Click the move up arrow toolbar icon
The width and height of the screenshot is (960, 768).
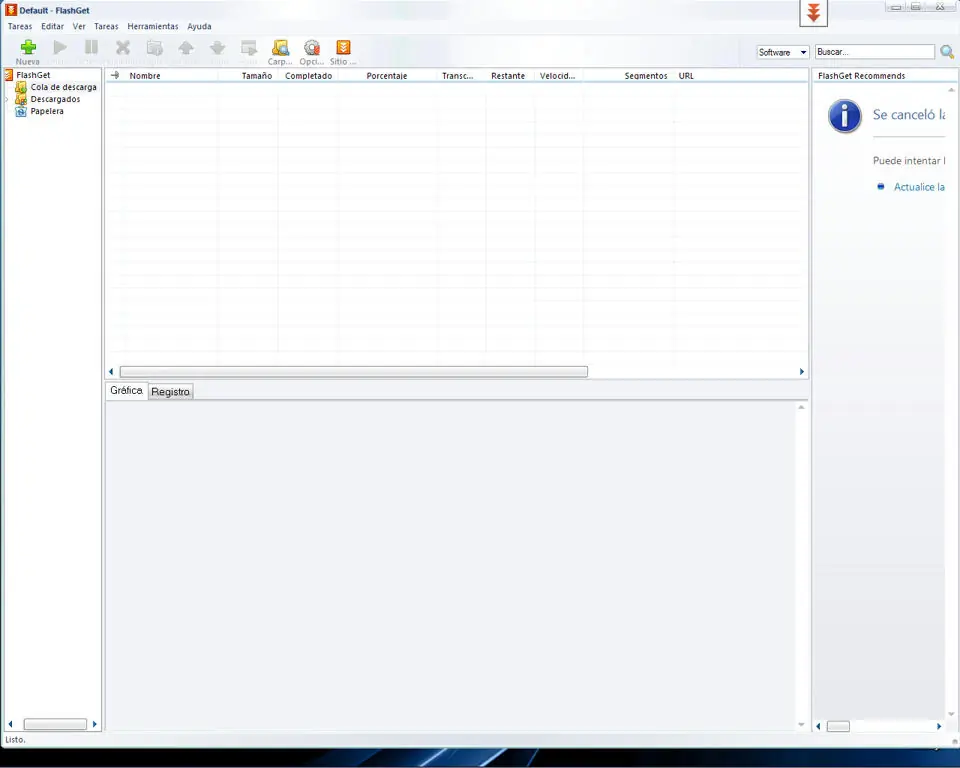click(186, 47)
